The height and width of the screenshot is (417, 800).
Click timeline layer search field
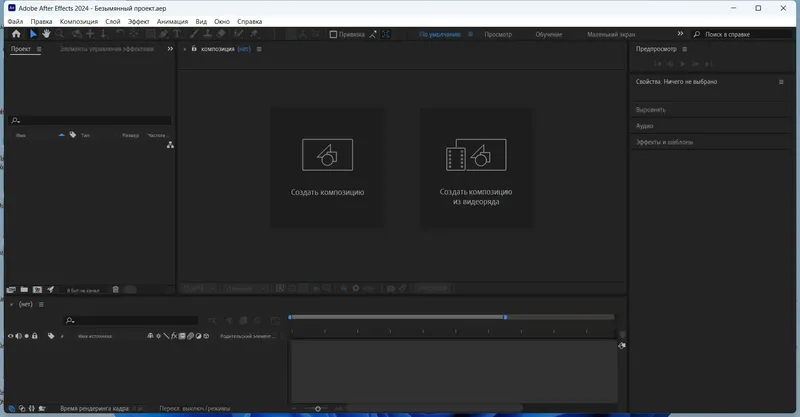click(x=131, y=320)
